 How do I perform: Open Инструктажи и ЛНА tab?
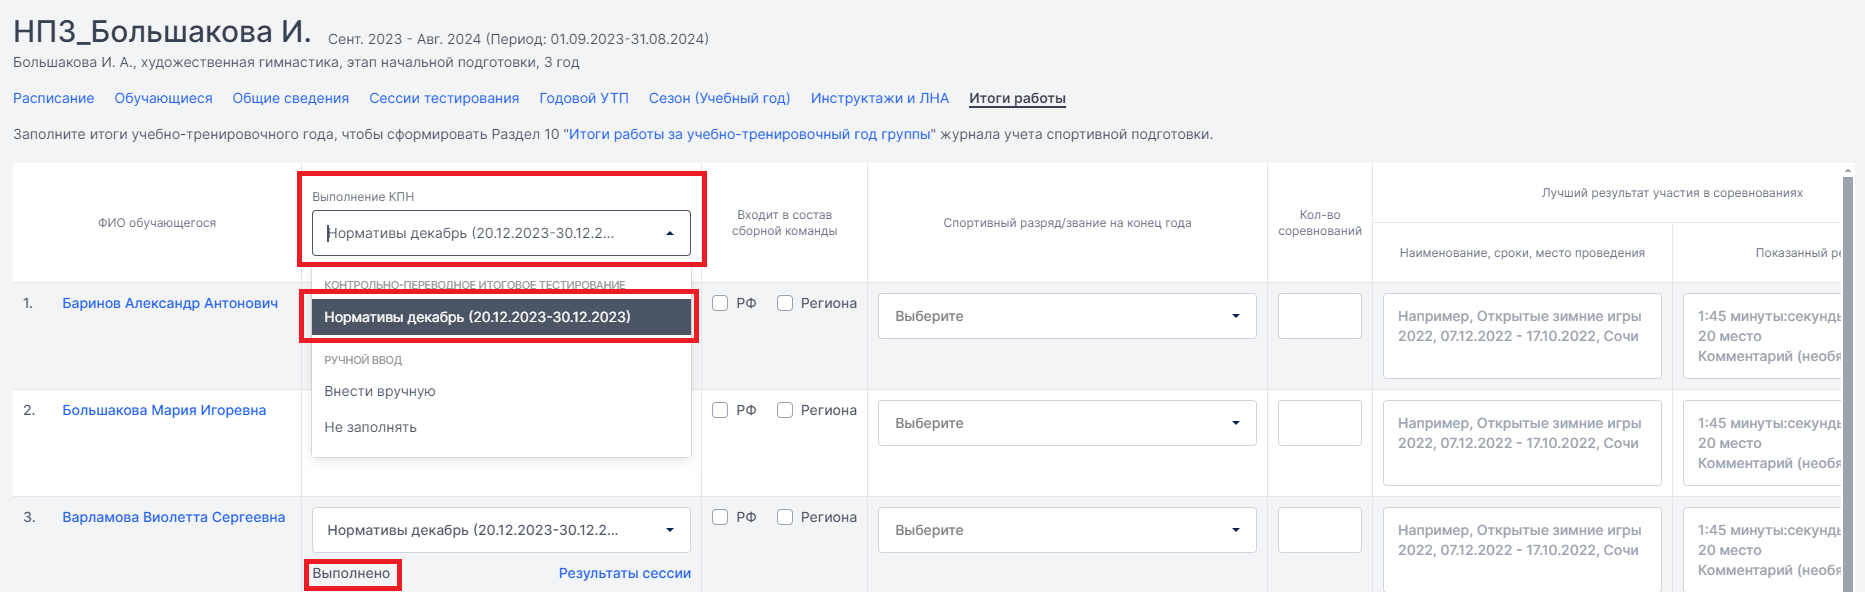880,98
